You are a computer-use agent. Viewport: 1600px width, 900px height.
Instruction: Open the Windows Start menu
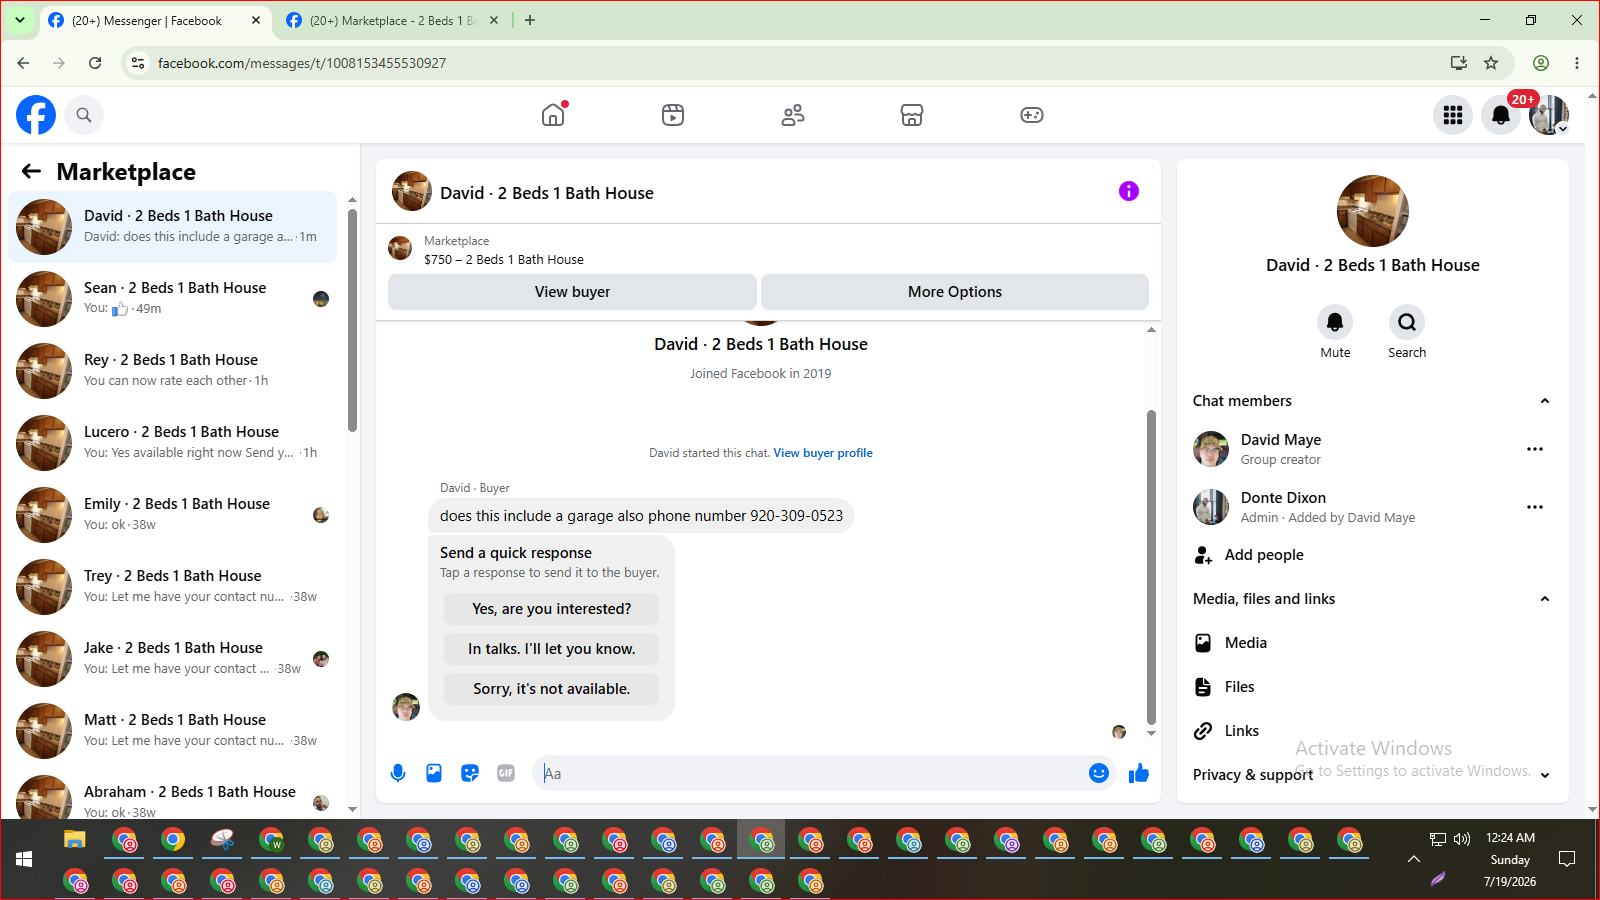[x=24, y=859]
